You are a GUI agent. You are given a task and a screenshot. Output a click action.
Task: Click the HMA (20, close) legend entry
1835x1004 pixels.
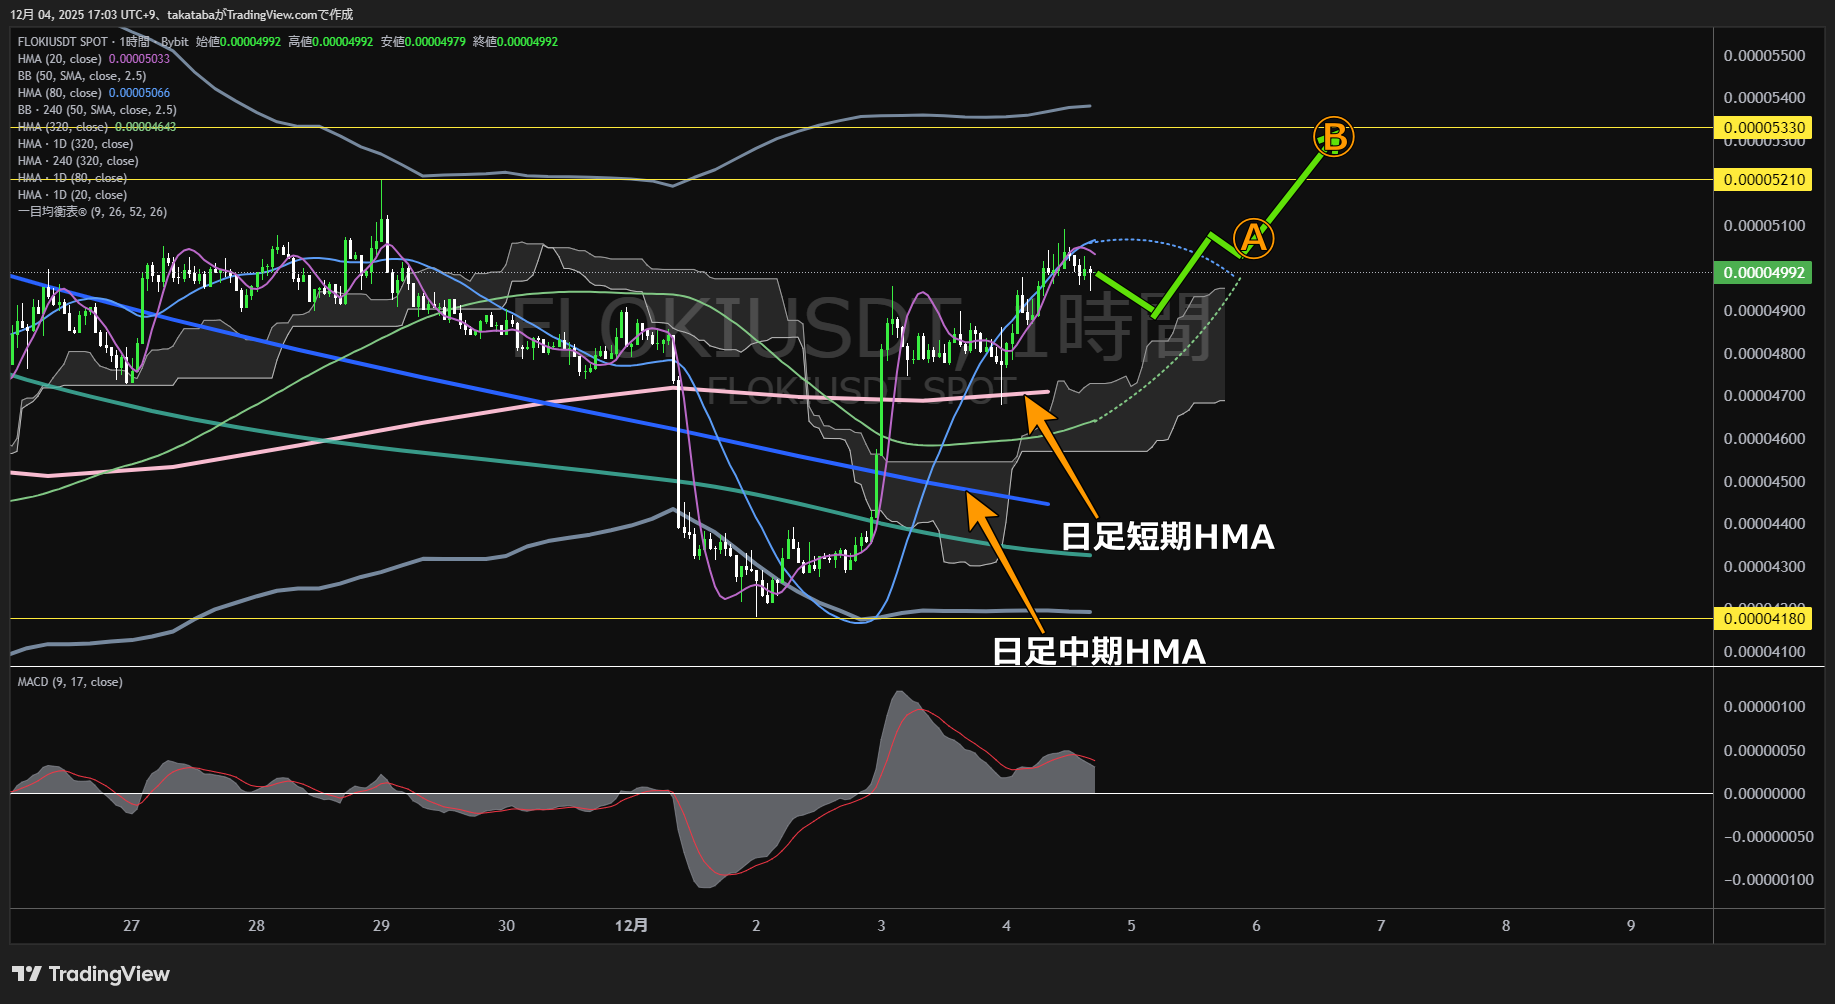click(93, 59)
